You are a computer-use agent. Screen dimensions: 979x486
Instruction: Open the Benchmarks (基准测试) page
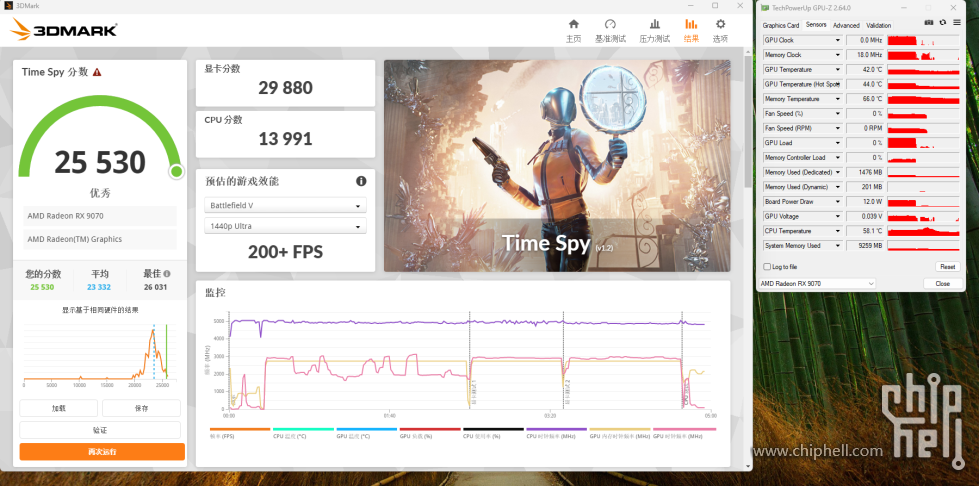(610, 31)
